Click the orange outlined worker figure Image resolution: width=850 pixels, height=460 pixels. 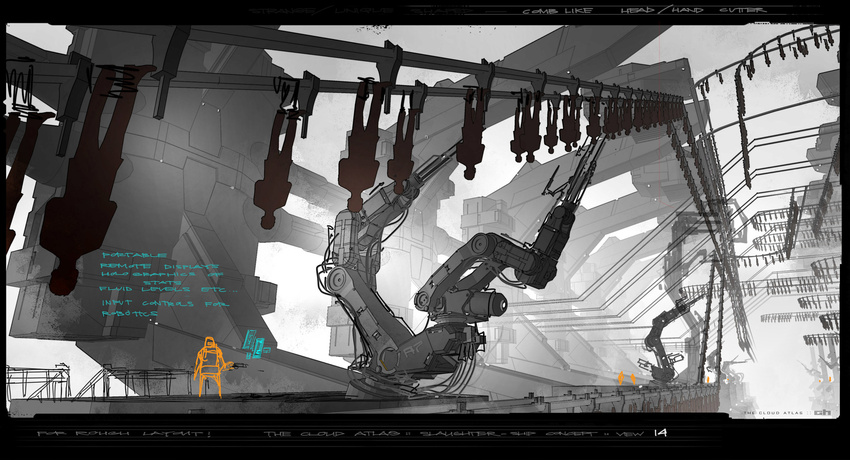[211, 367]
